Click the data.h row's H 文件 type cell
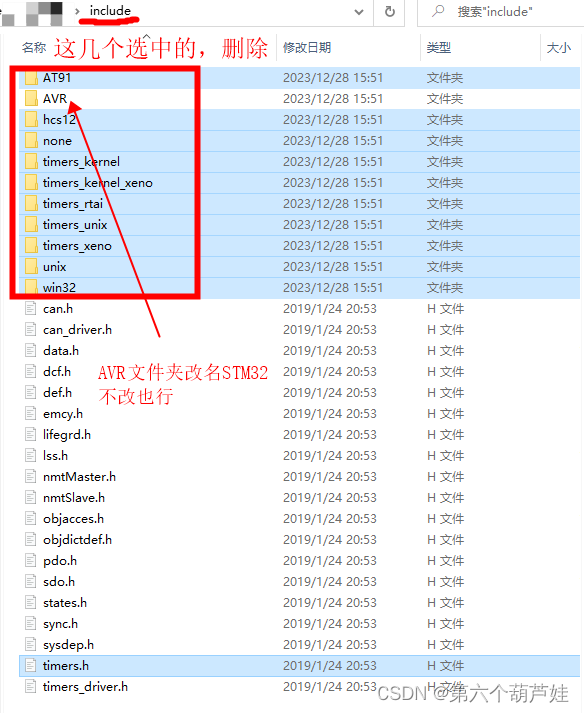Screen dimensions: 584x713 point(445,351)
